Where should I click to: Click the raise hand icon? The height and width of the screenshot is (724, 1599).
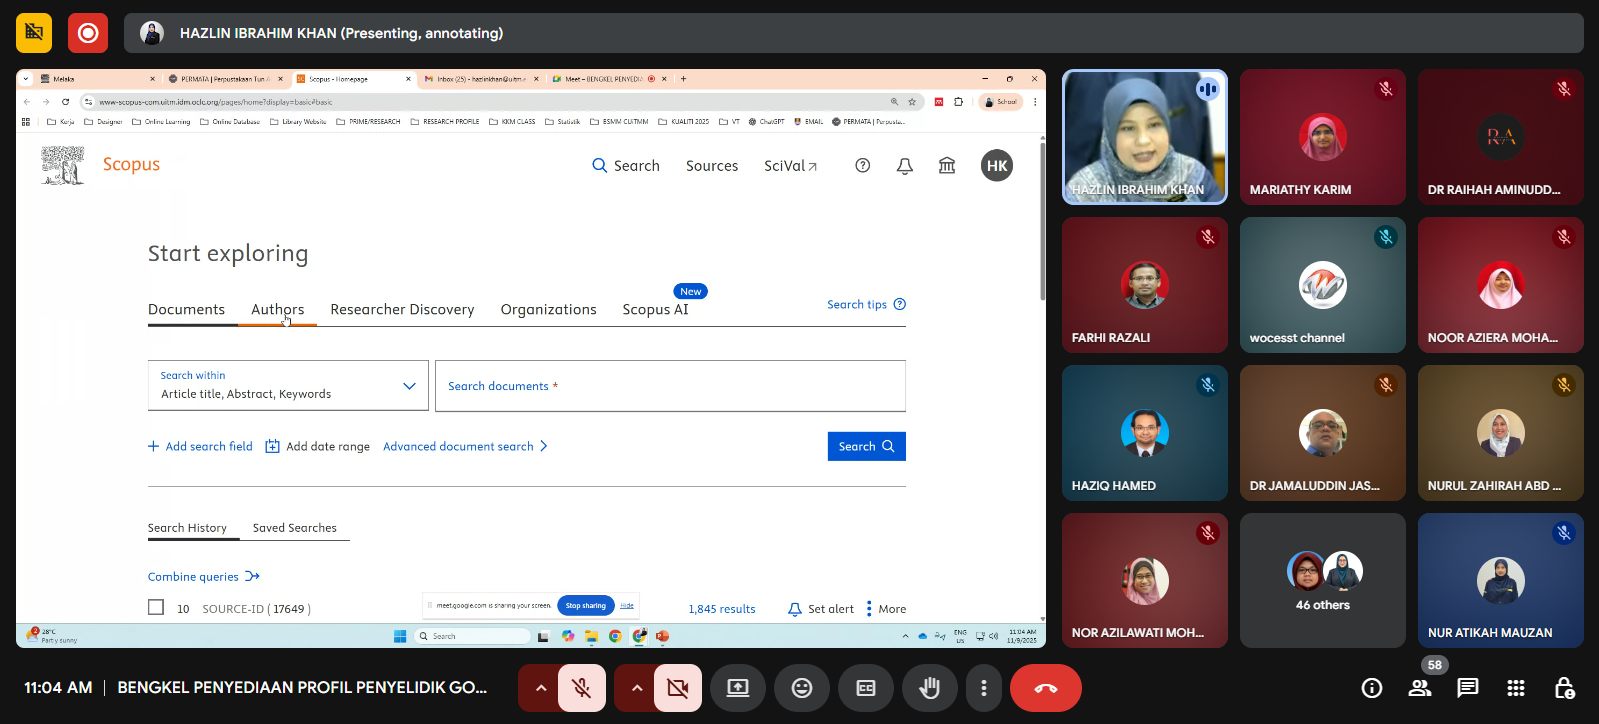pos(930,688)
